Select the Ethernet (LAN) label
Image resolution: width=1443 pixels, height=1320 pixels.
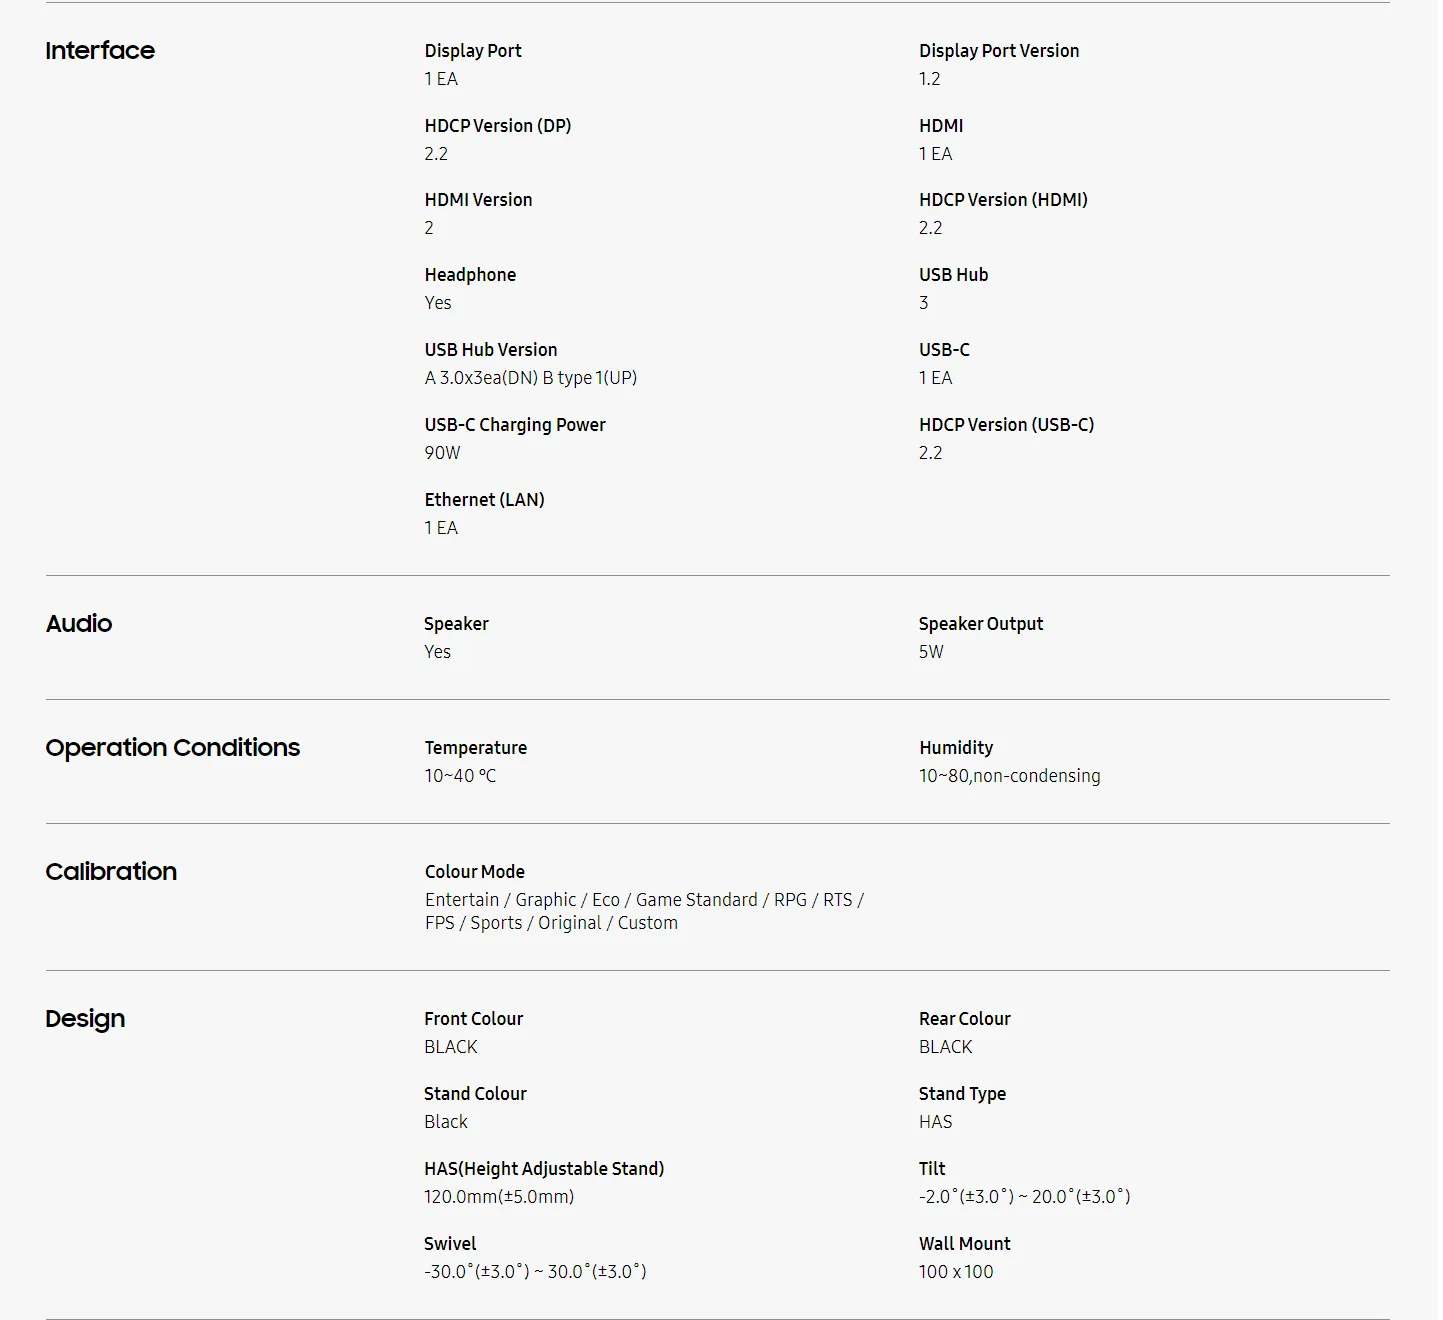(484, 500)
